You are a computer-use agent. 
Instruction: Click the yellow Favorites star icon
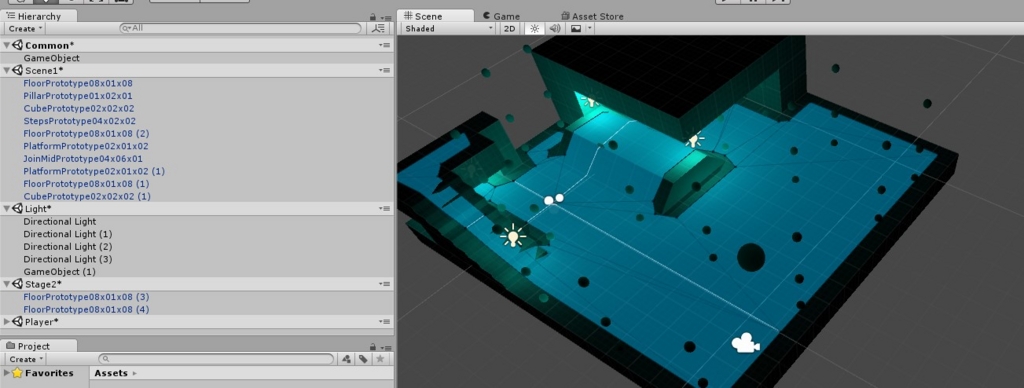pos(18,373)
